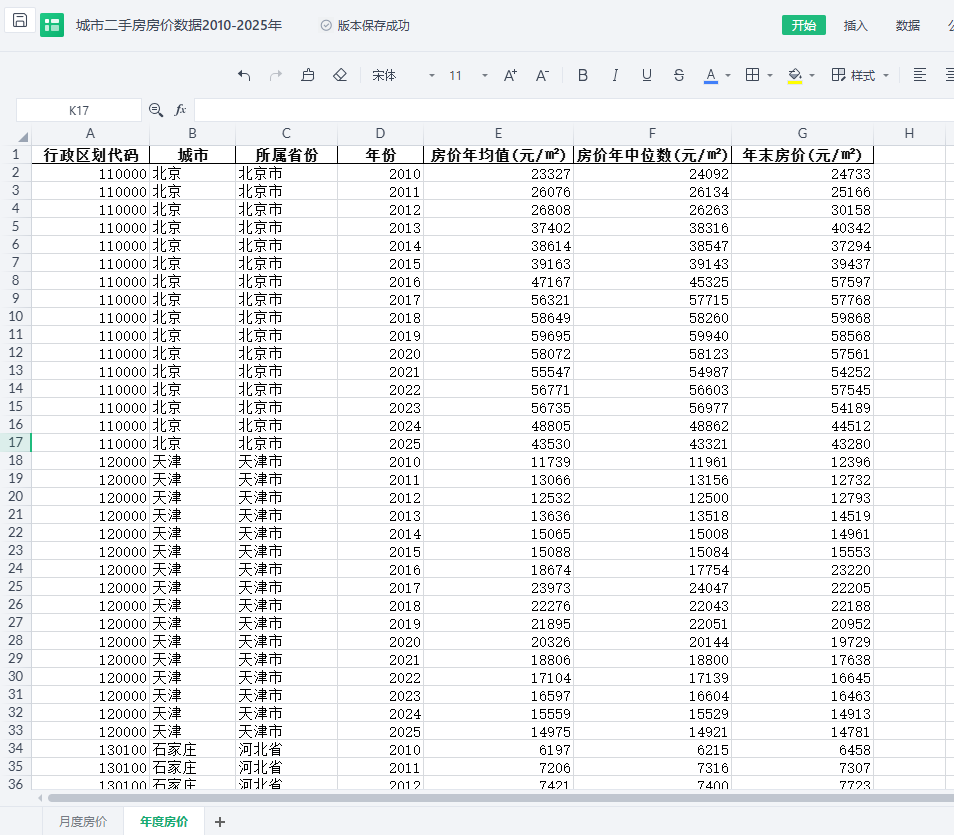Click the zoom magnifier icon beside name box
Image resolution: width=954 pixels, height=835 pixels.
coord(156,110)
